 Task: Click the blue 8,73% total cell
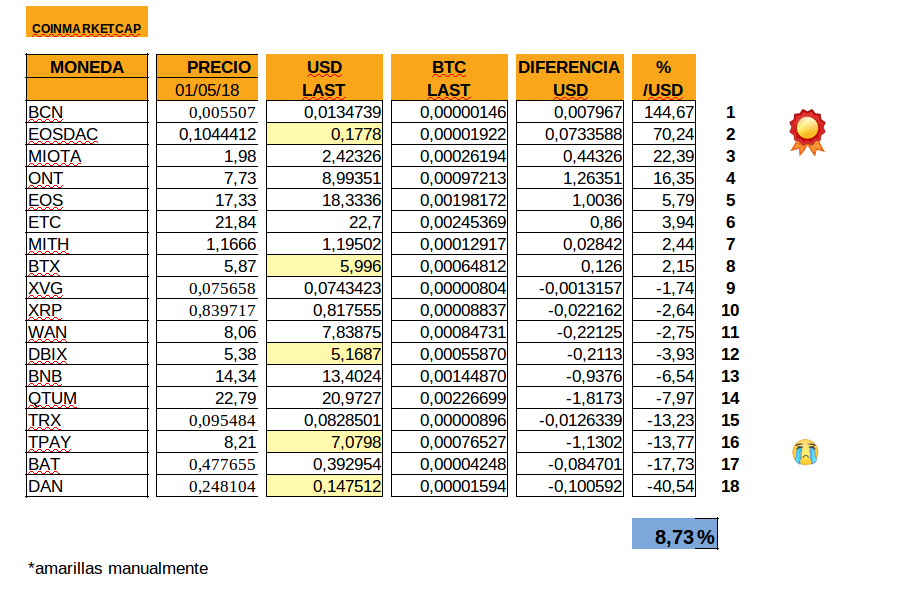[x=674, y=536]
